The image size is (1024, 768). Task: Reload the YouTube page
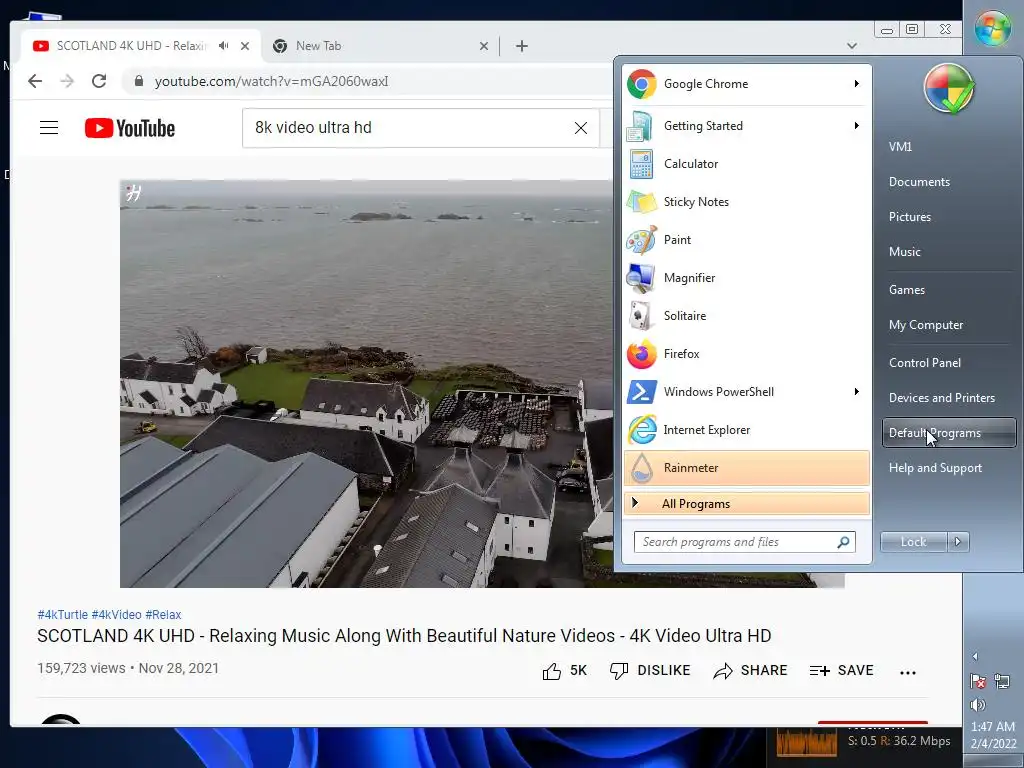coord(99,81)
